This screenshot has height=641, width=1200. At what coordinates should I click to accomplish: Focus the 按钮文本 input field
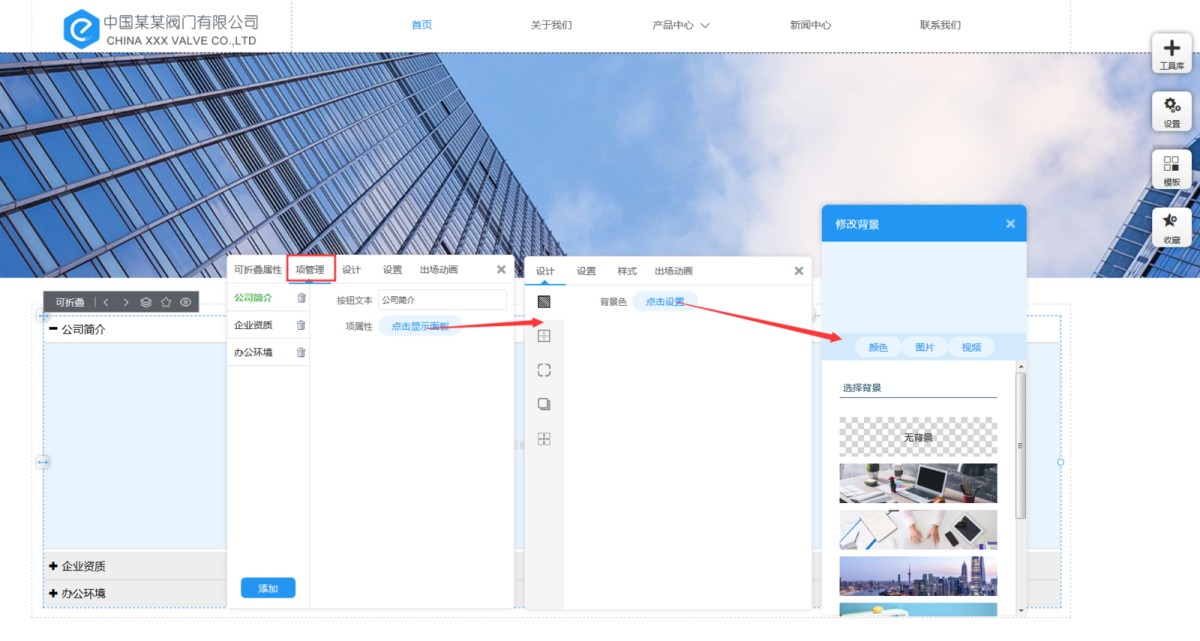click(x=442, y=299)
